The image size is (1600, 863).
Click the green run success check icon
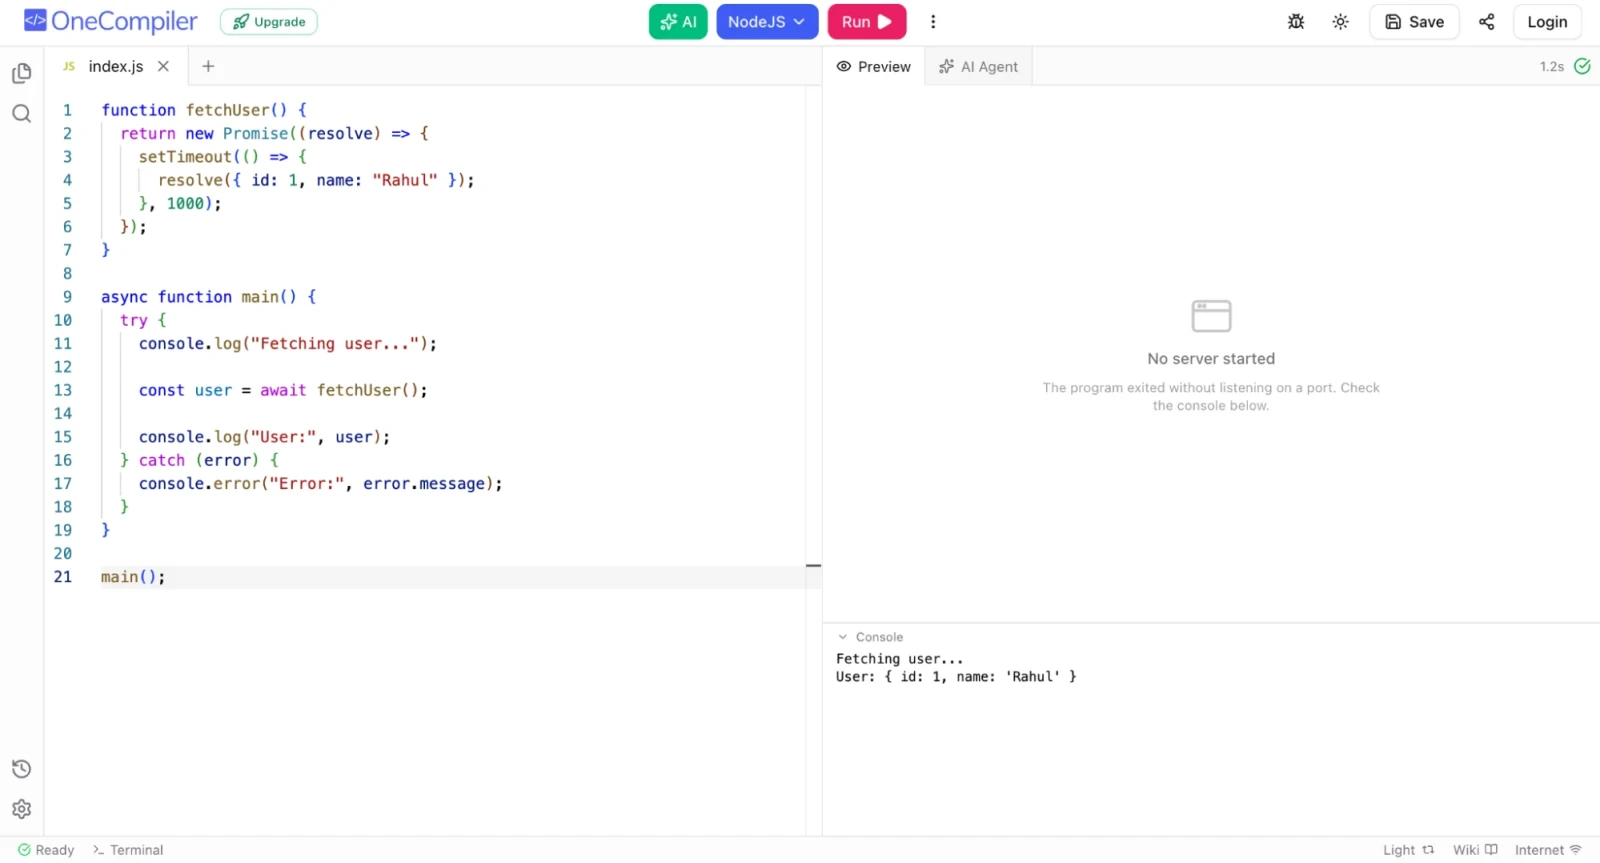coord(1582,66)
